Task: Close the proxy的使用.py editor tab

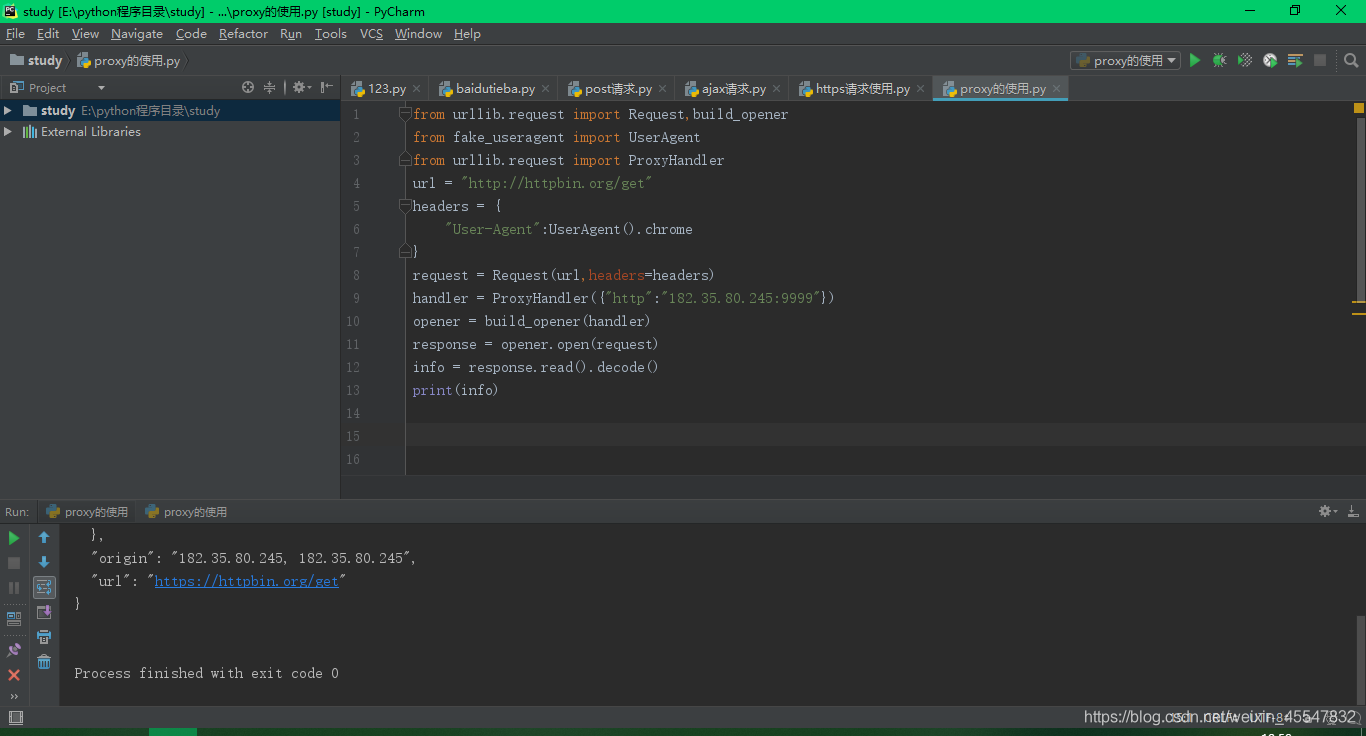Action: click(x=1057, y=89)
